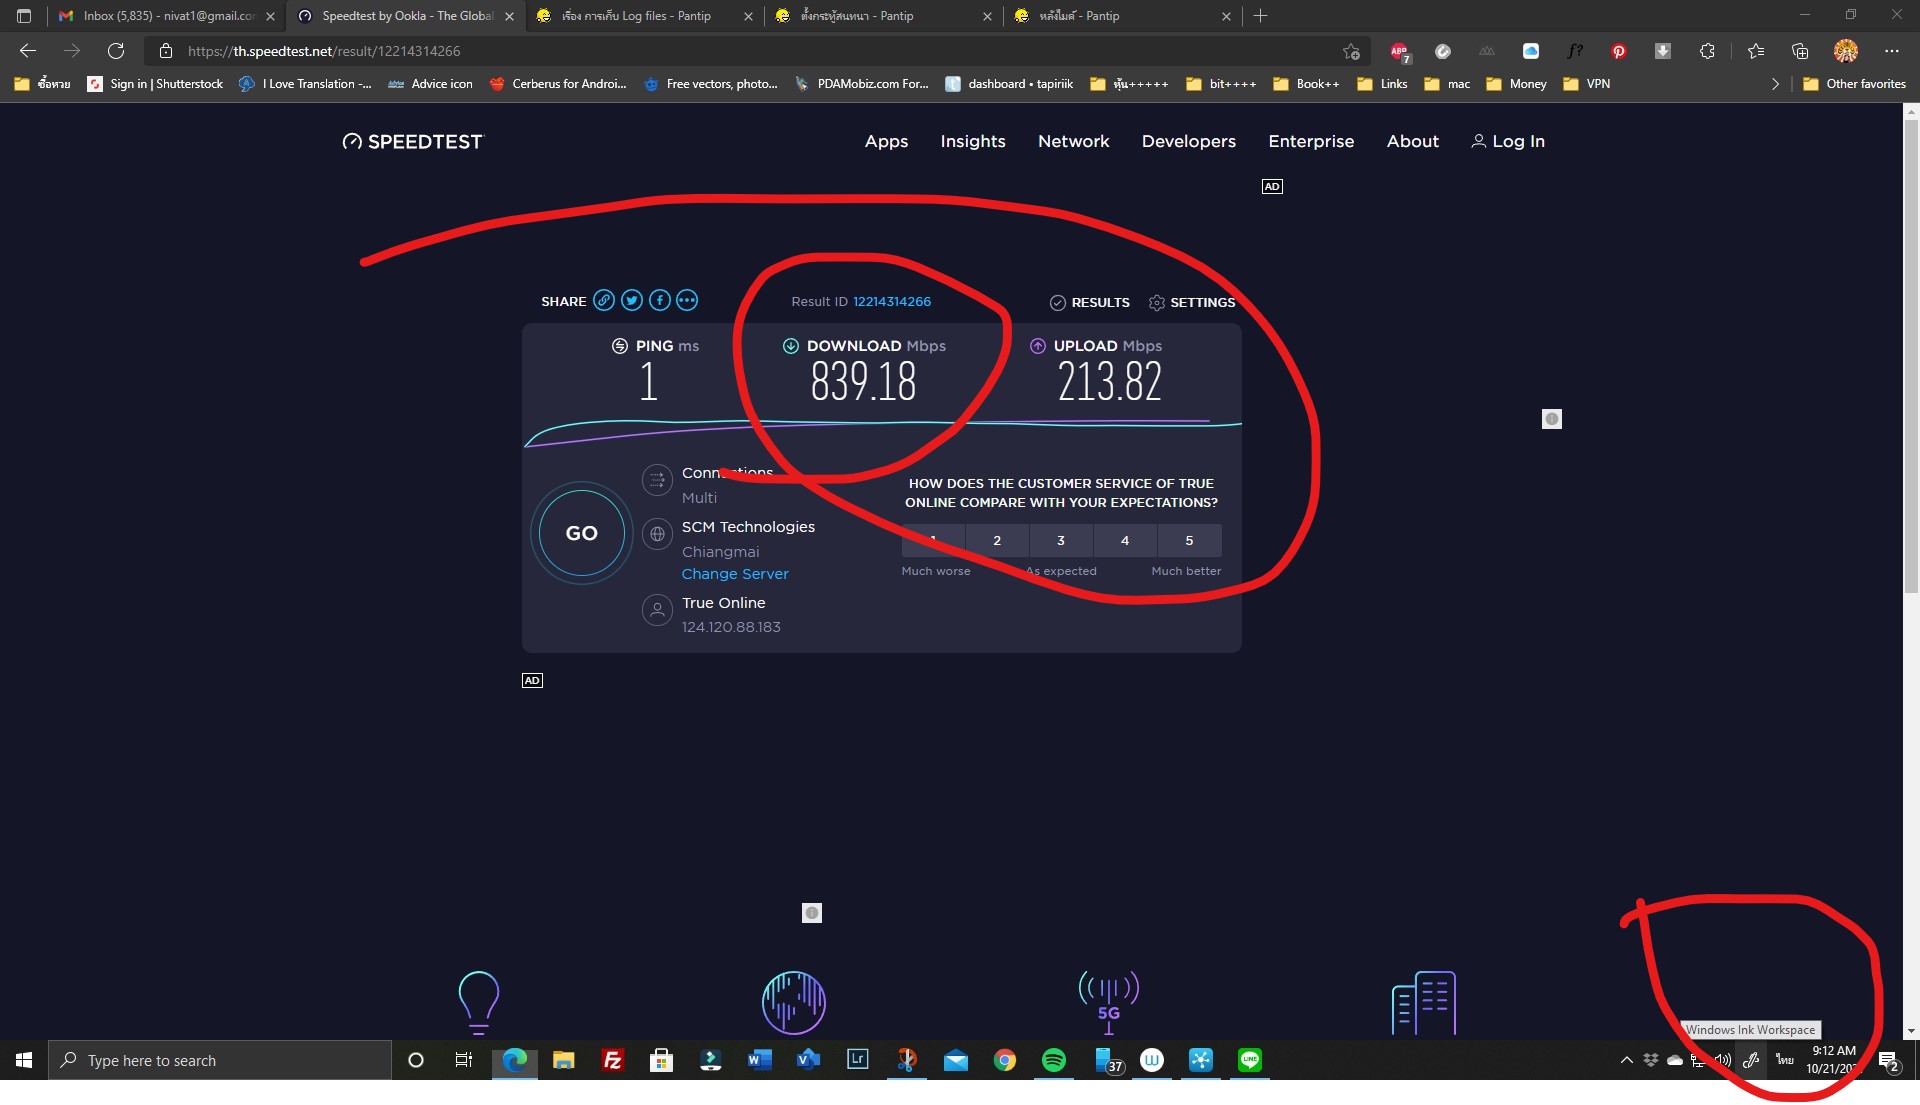
Task: Open the notification center
Action: 1888,1060
